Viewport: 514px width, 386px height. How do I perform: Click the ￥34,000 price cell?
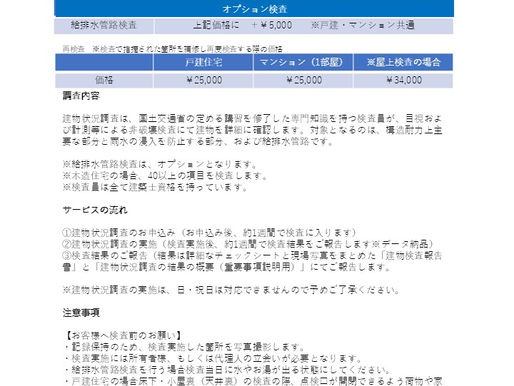coord(403,80)
